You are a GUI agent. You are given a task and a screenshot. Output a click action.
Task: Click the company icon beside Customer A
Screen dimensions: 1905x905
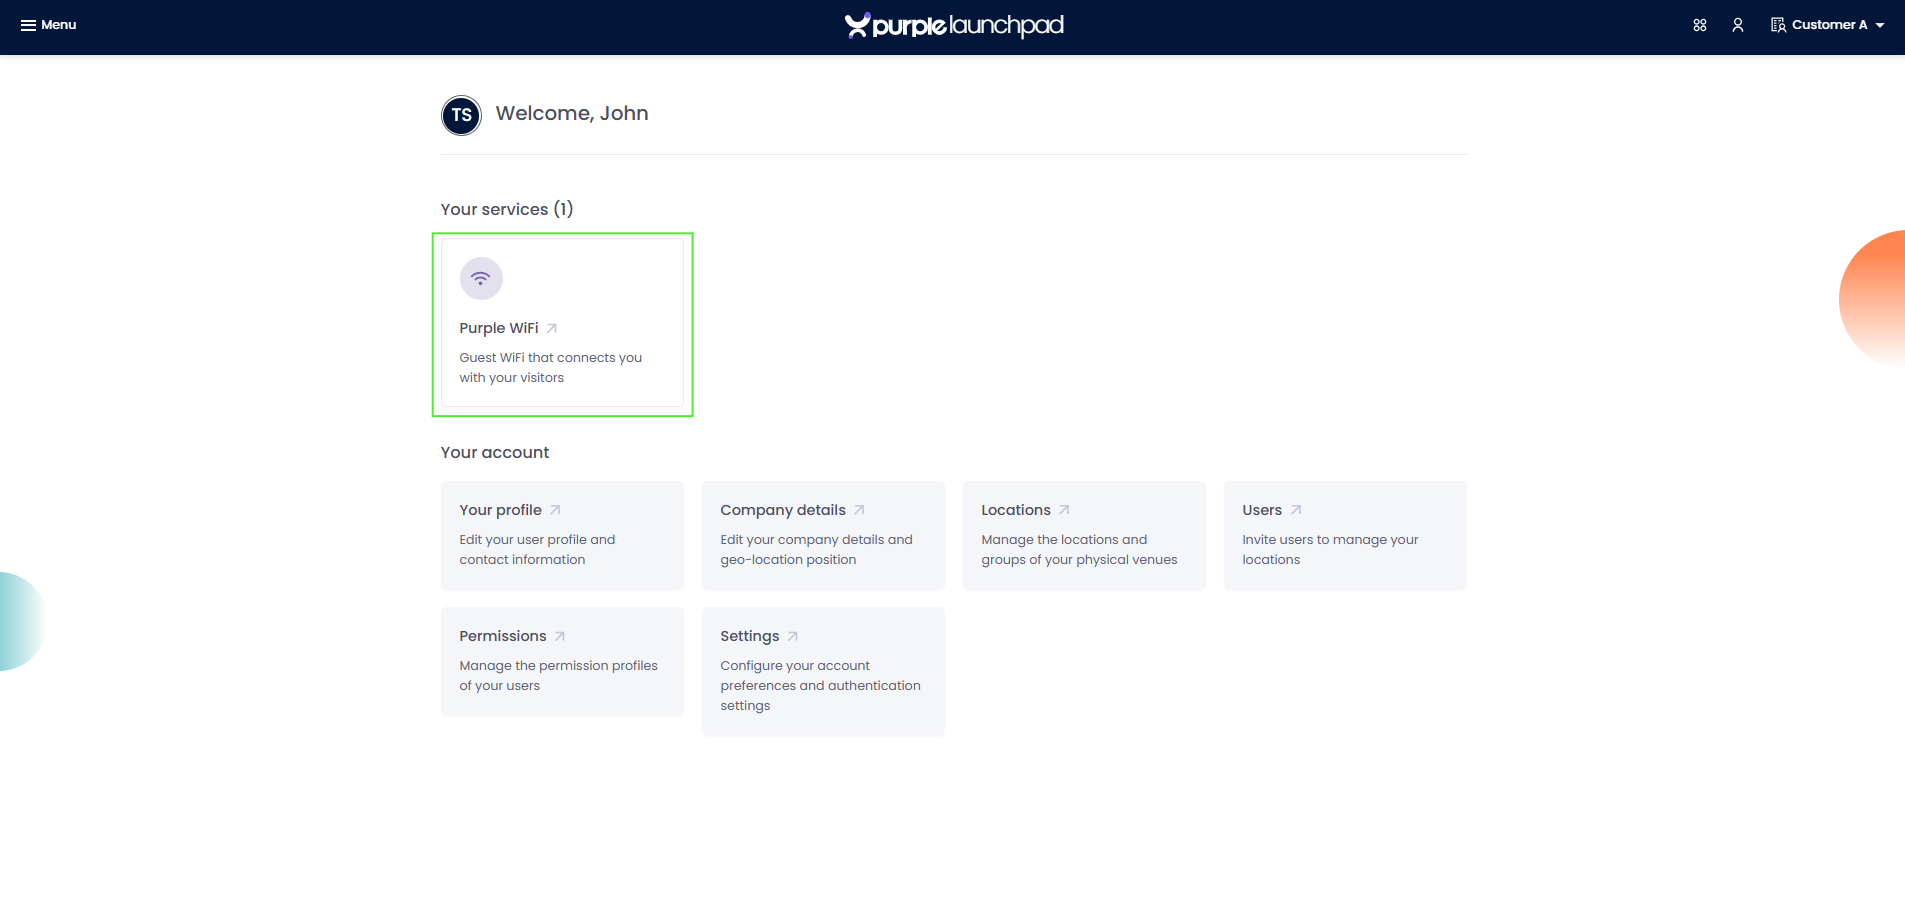click(x=1778, y=25)
